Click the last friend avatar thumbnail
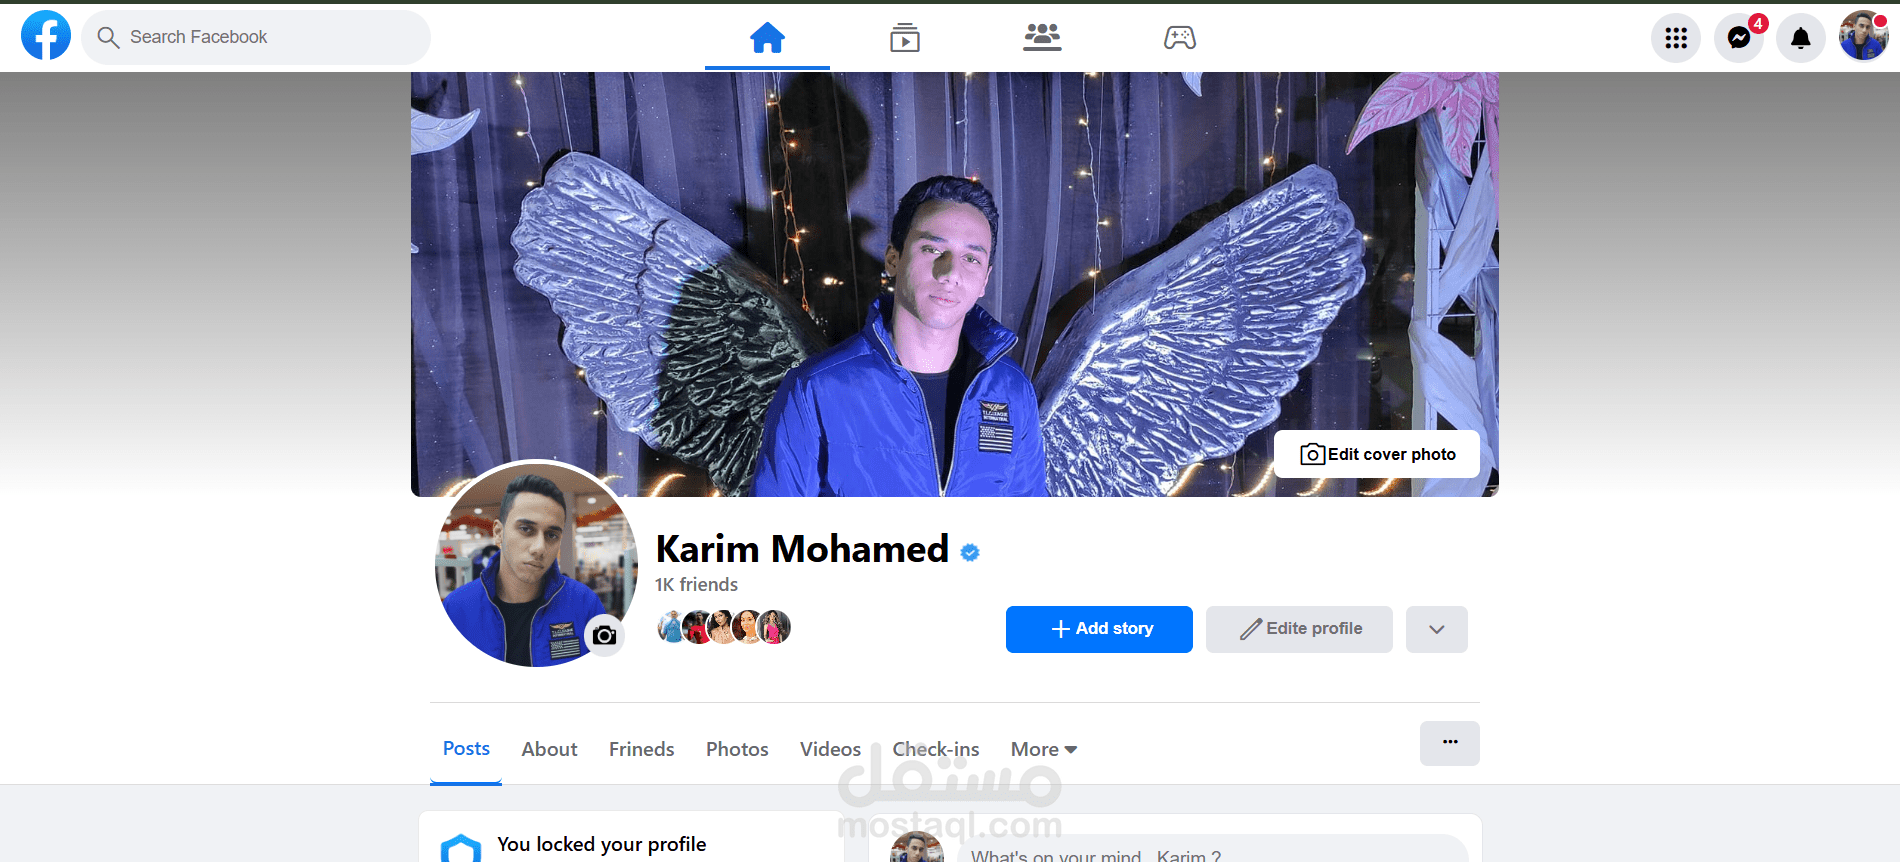This screenshot has height=862, width=1900. [x=775, y=627]
